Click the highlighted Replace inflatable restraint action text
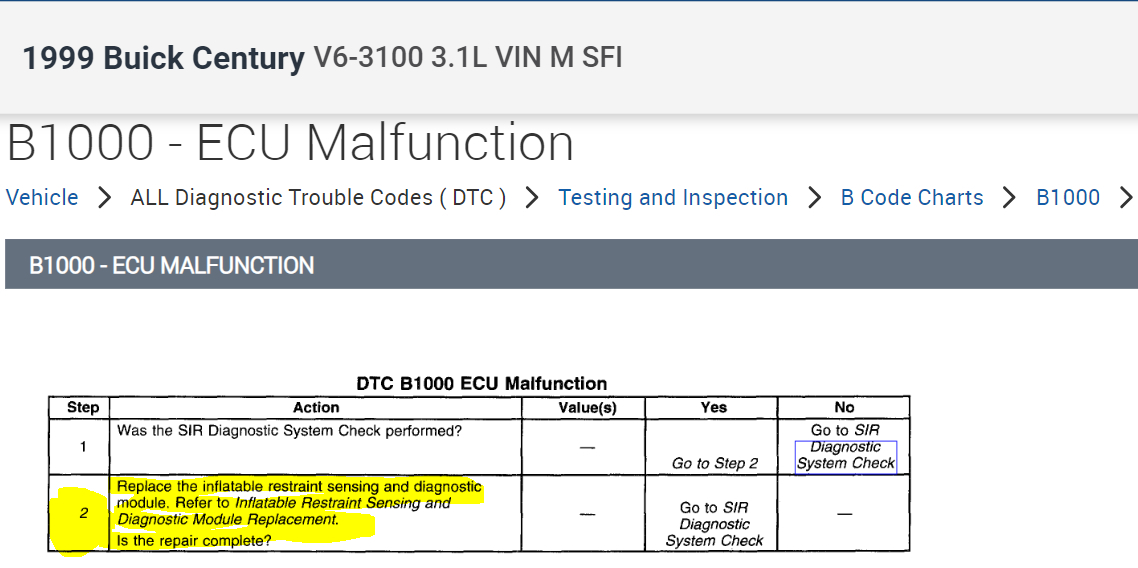Viewport: 1138px width, 568px height. coord(298,503)
